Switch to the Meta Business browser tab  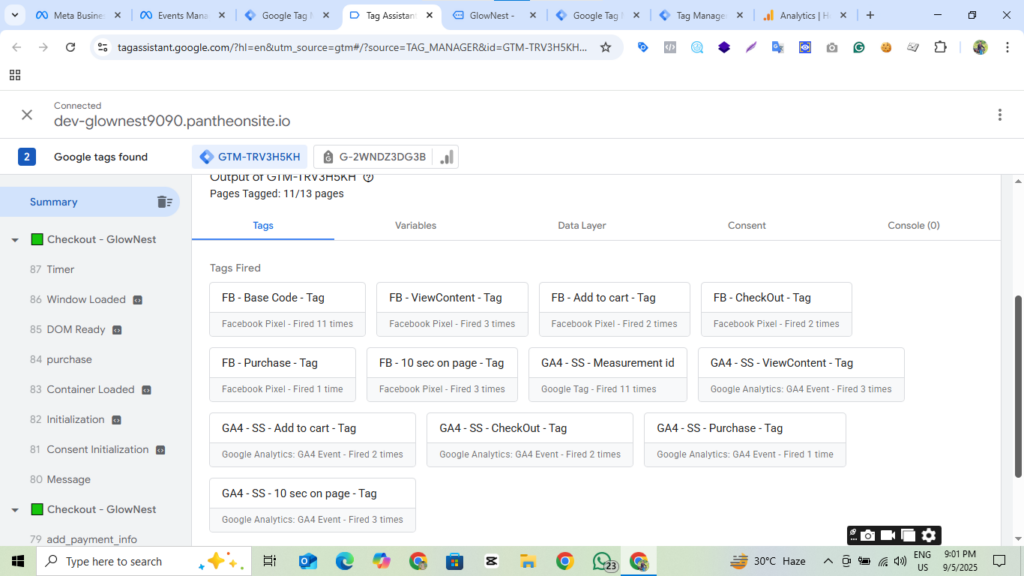78,15
